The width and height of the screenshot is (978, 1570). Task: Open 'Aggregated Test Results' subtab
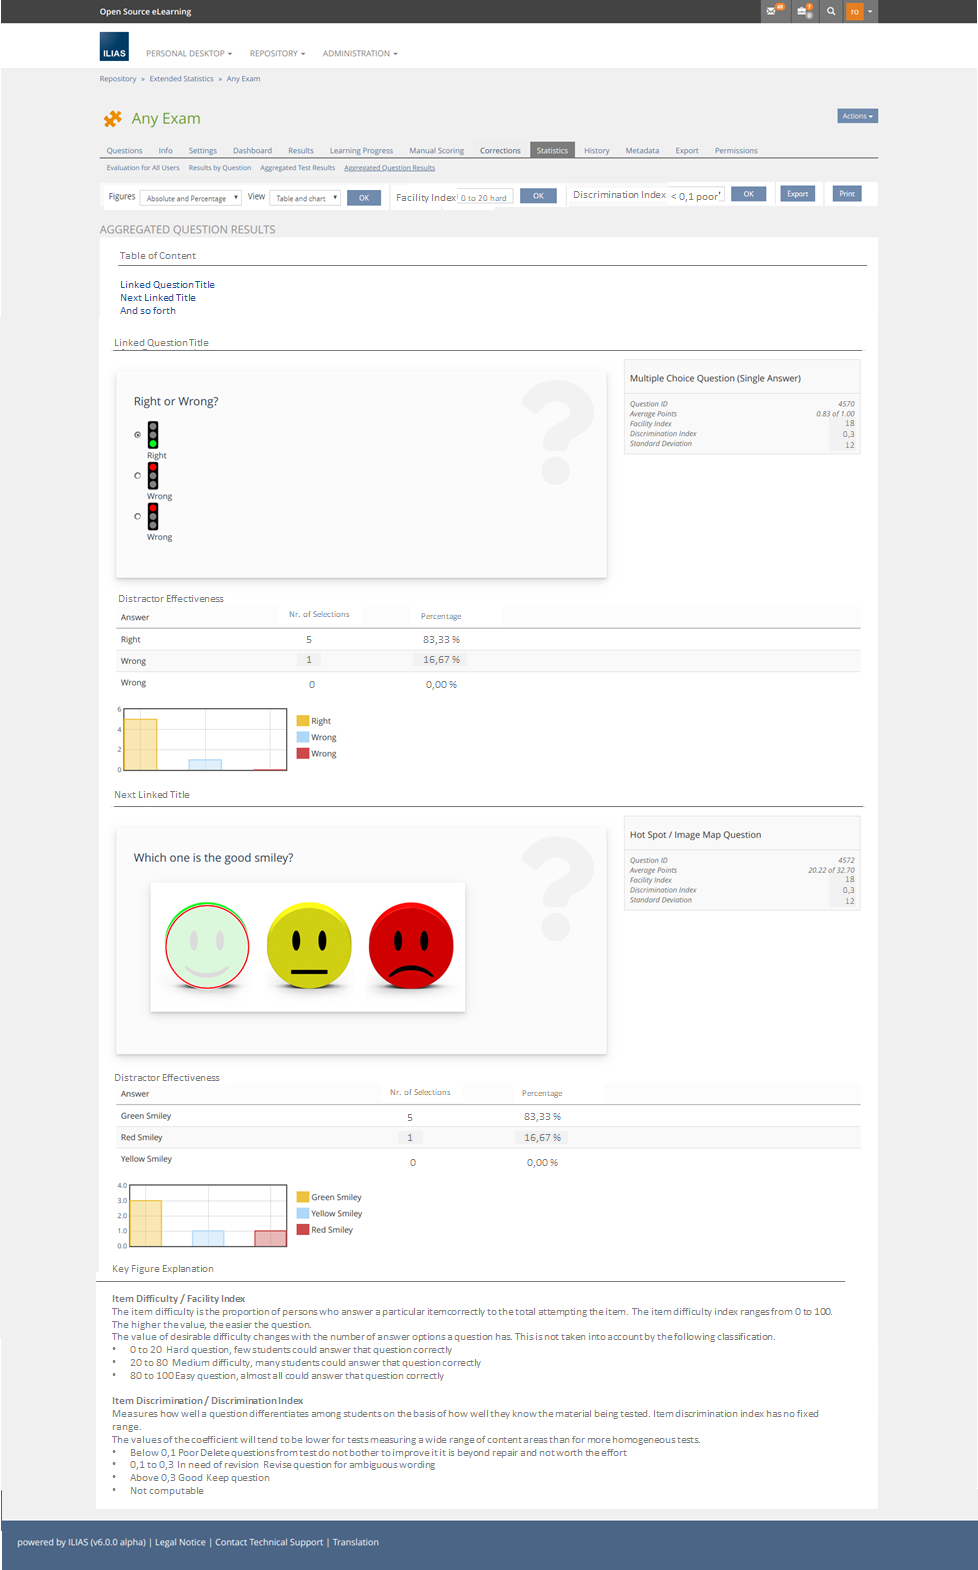(297, 168)
